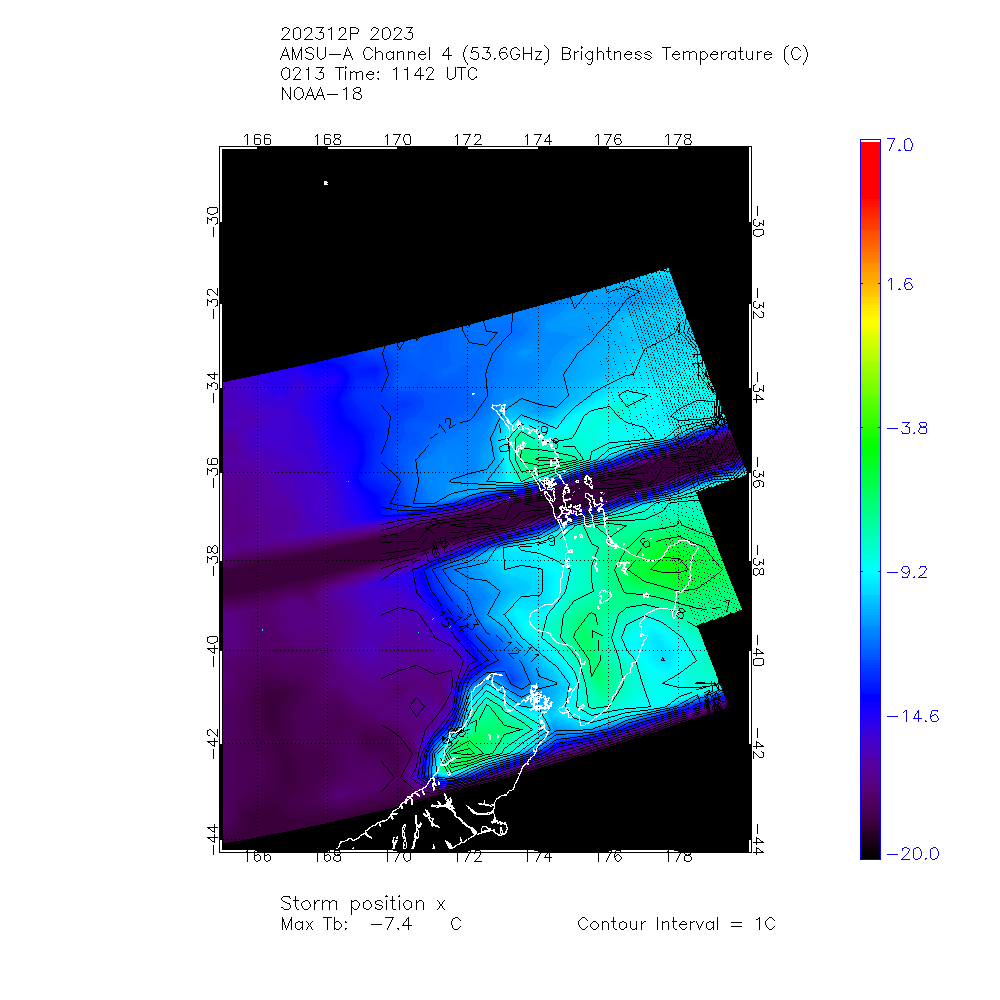Image resolution: width=1000 pixels, height=1000 pixels.
Task: Click the '-9.2' color bar label
Action: click(907, 572)
